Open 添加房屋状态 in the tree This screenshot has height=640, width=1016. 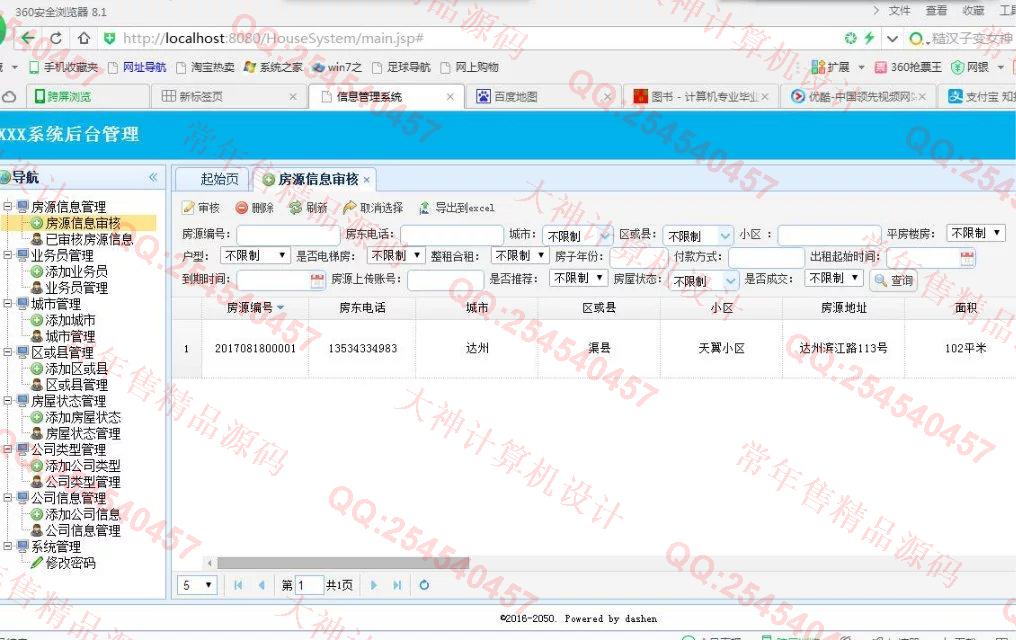point(82,417)
